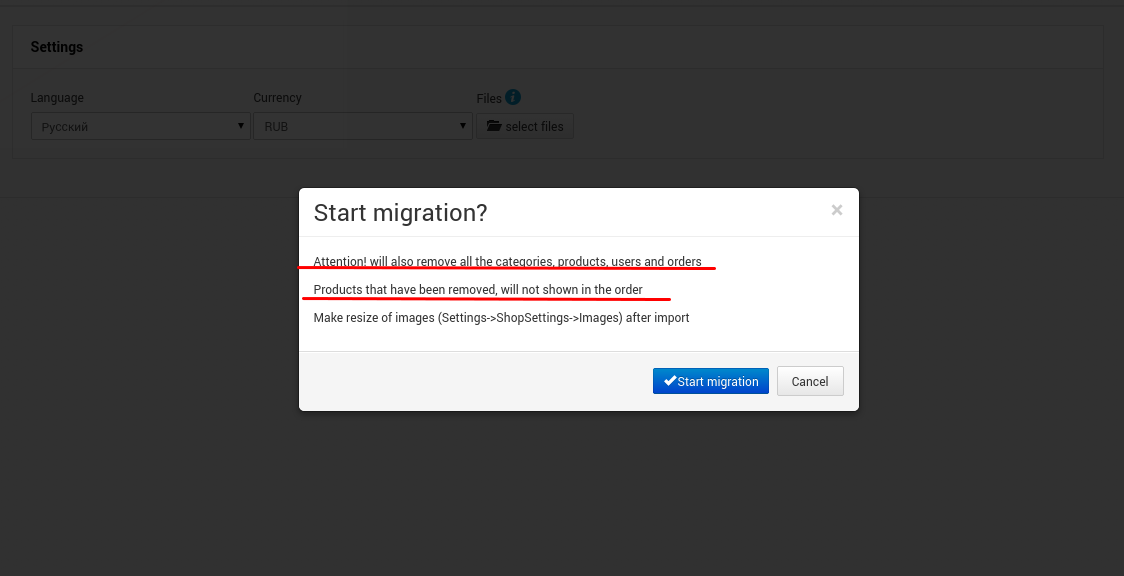Click the arrow of the Language combo box
The height and width of the screenshot is (576, 1124).
(241, 126)
